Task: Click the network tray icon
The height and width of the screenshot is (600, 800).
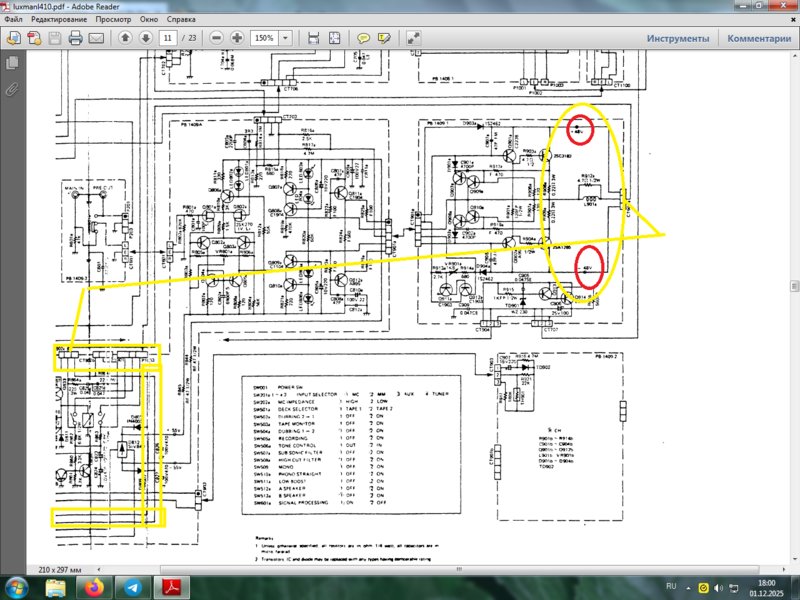Action: pos(734,588)
